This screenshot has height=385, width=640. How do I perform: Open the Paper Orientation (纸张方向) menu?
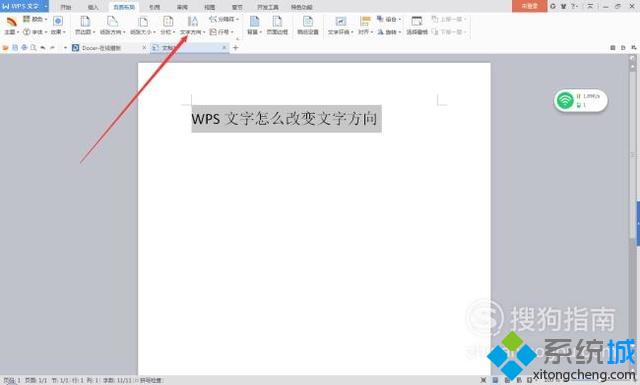pos(112,25)
